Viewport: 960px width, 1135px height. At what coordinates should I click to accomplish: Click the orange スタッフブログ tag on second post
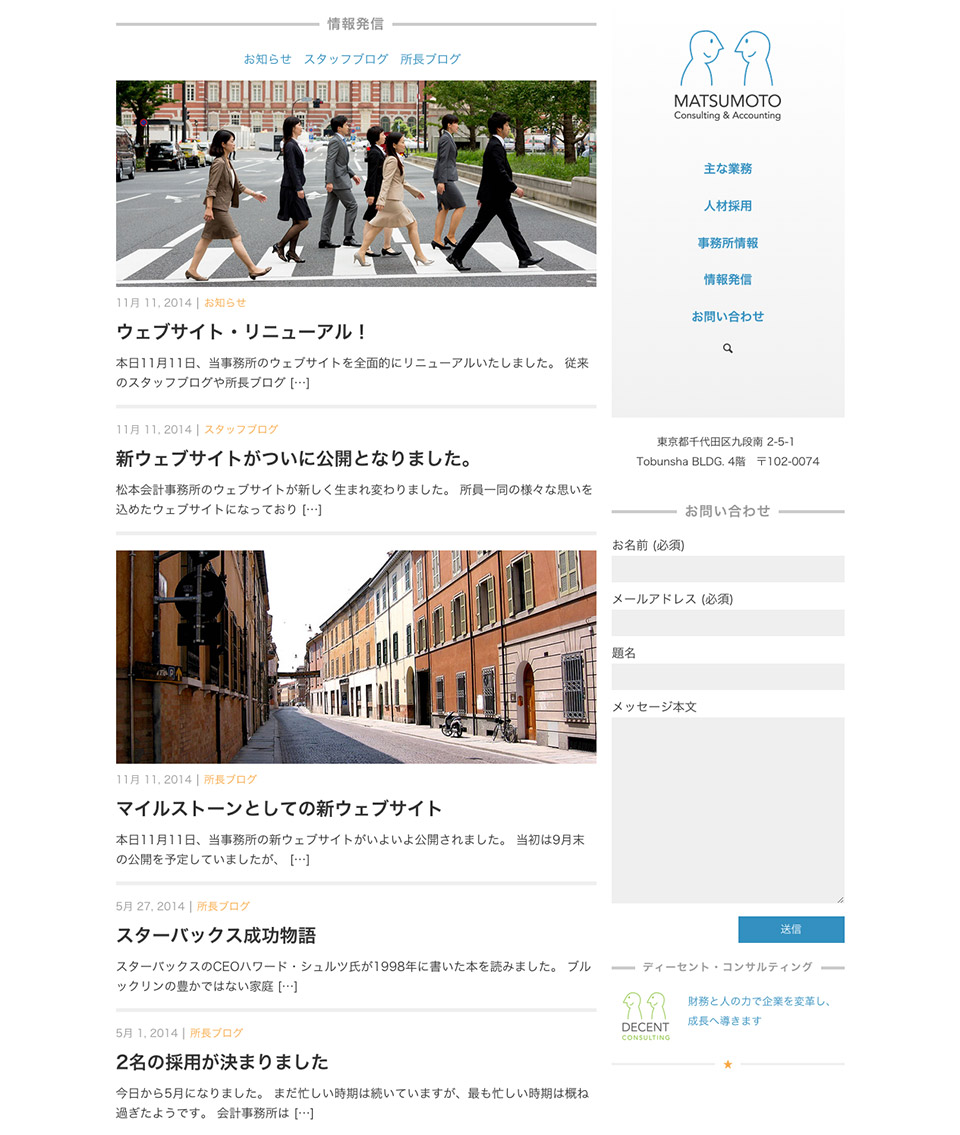pos(241,429)
